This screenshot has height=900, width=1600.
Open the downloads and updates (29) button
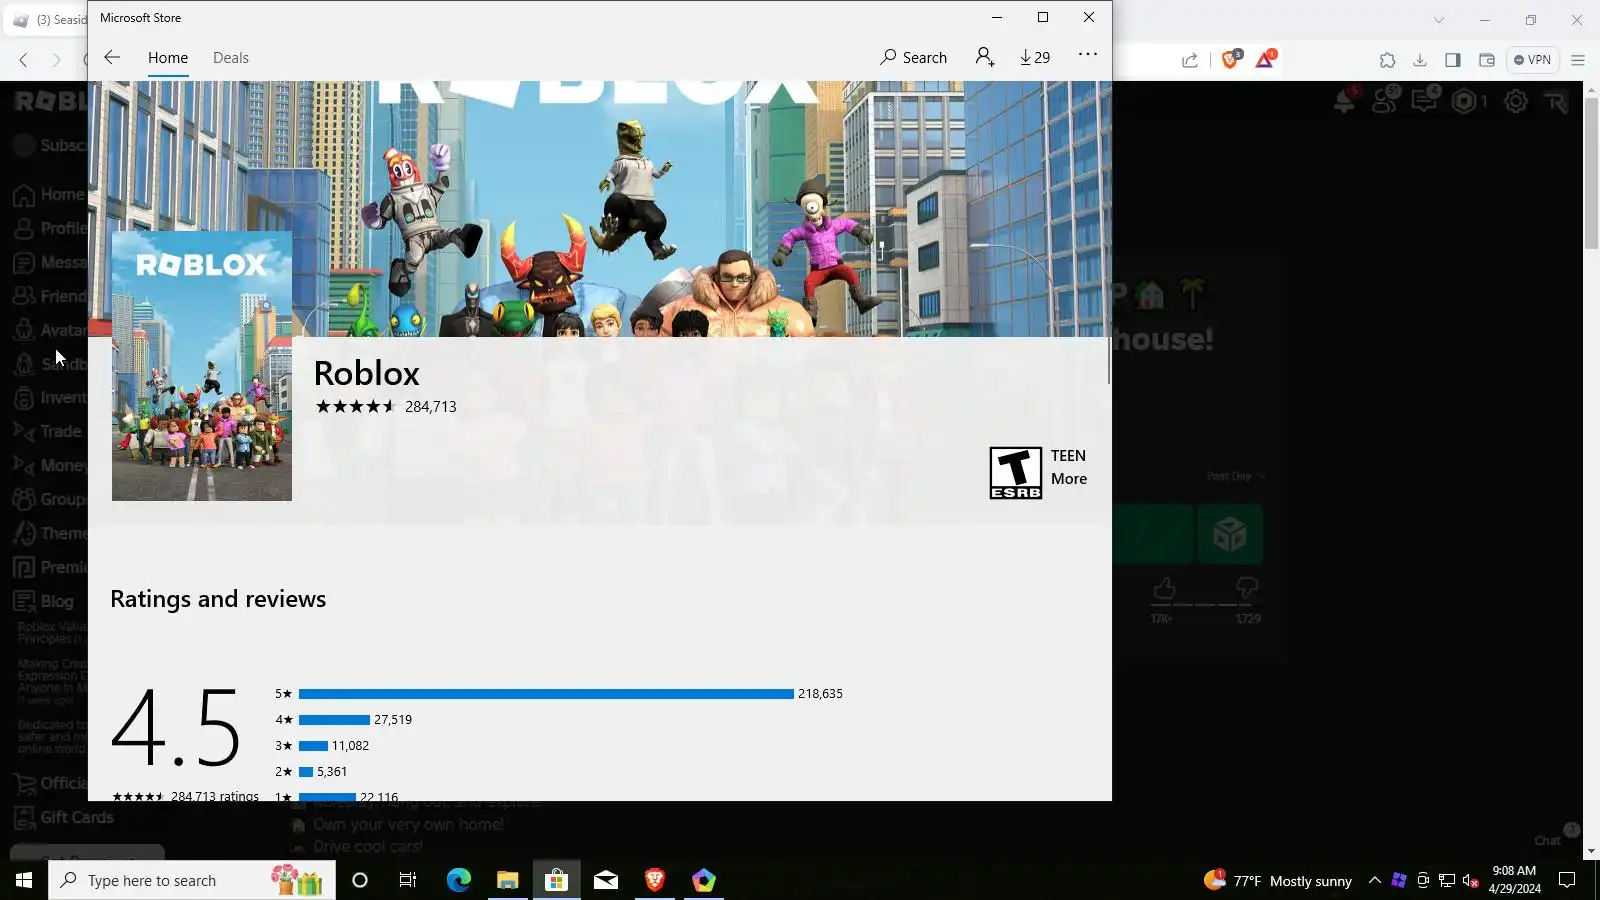[x=1035, y=58]
